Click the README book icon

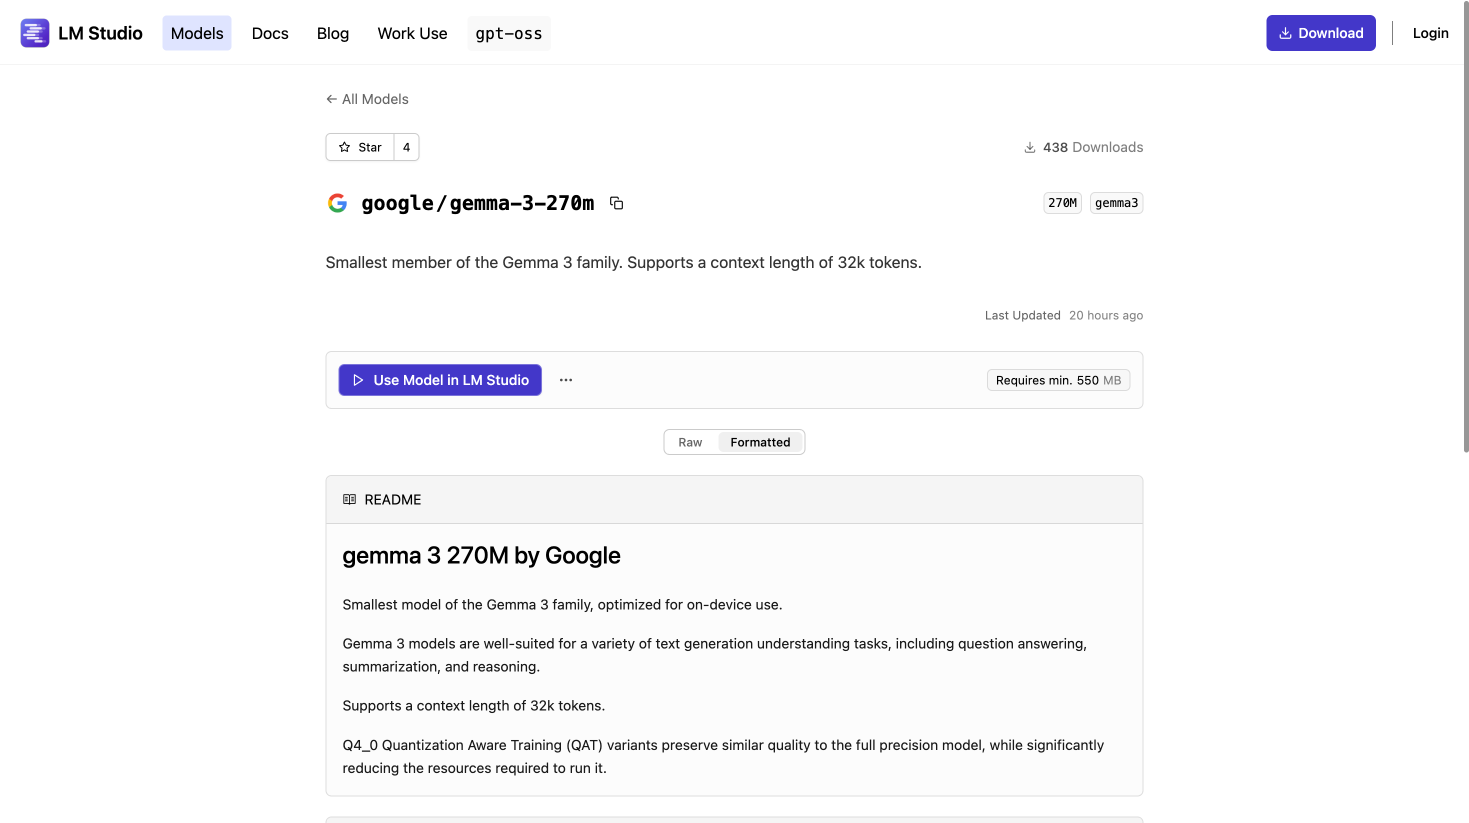pyautogui.click(x=350, y=499)
